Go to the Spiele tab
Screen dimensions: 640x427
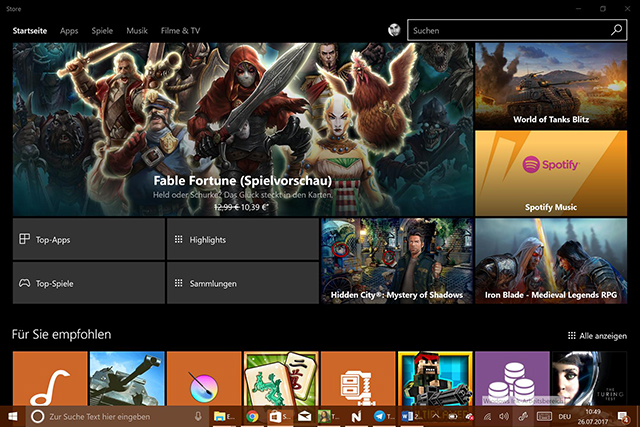pos(102,31)
